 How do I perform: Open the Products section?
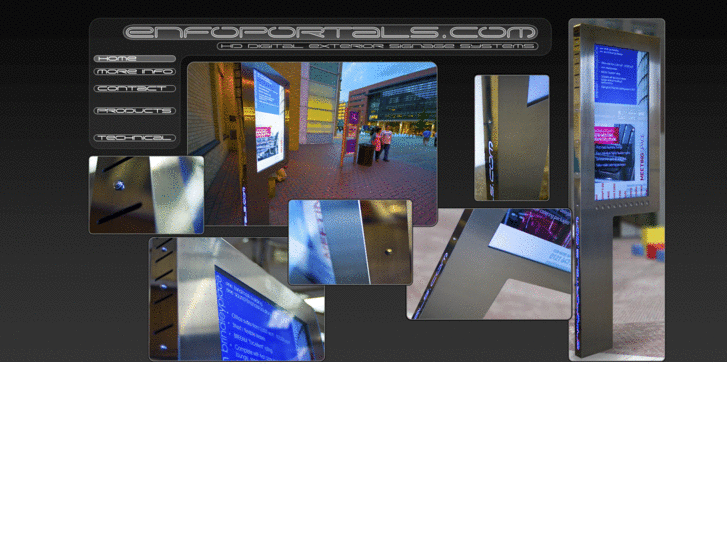tap(134, 111)
